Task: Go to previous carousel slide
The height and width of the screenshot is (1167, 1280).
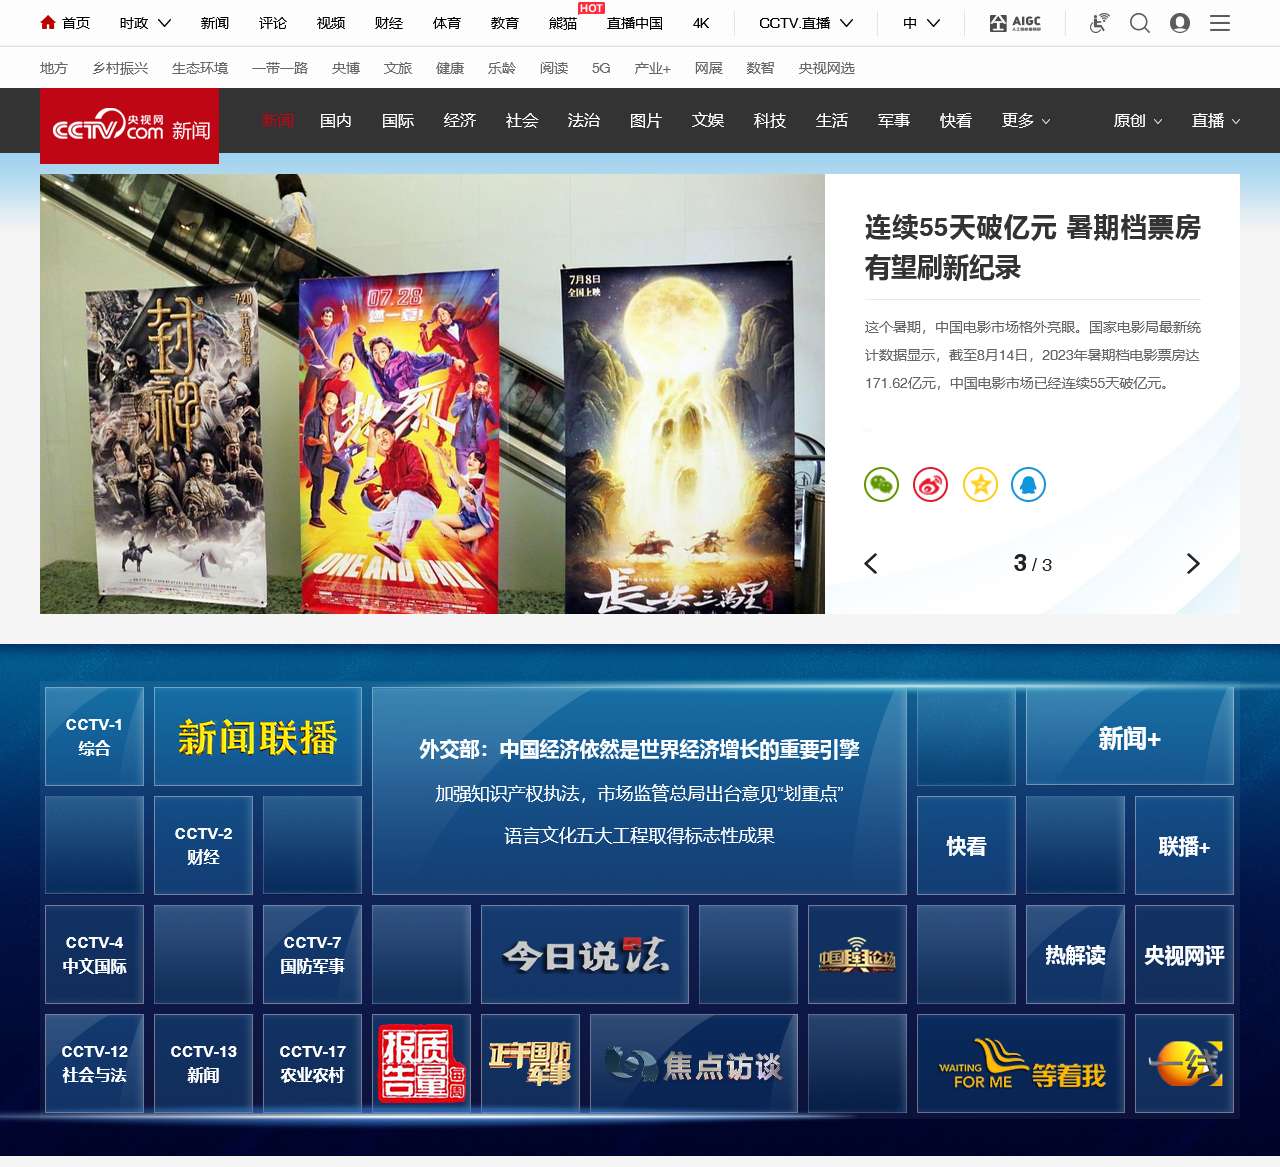Action: (x=871, y=564)
